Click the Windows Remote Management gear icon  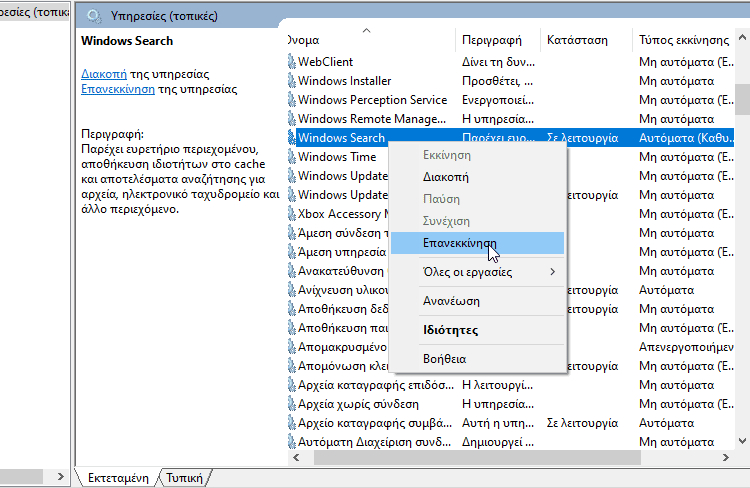pos(292,119)
